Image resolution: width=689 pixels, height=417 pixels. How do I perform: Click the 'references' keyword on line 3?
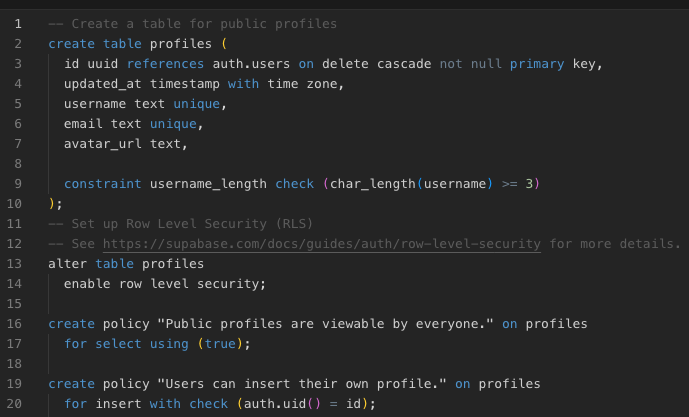pos(165,64)
